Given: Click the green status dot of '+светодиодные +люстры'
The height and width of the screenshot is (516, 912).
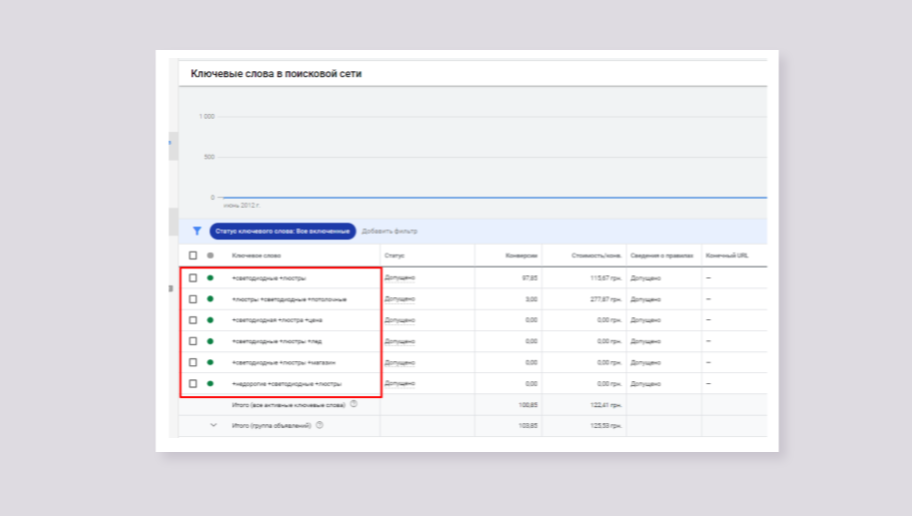Looking at the screenshot, I should point(211,278).
